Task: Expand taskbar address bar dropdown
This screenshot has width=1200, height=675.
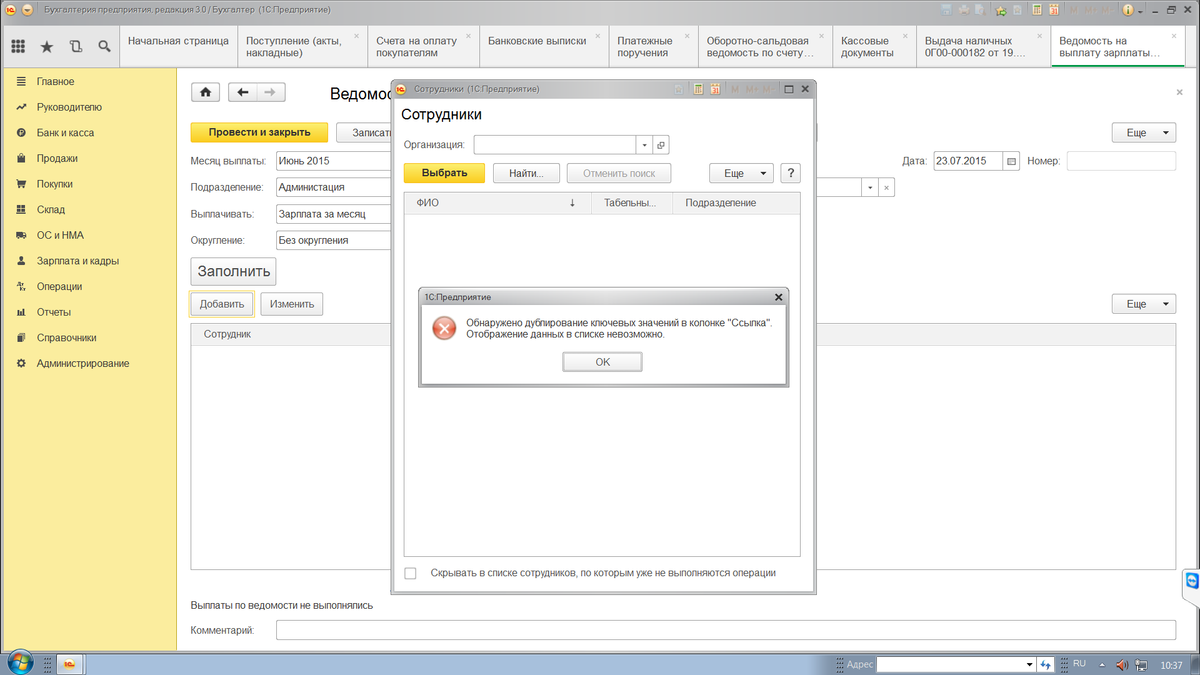Action: 1029,665
